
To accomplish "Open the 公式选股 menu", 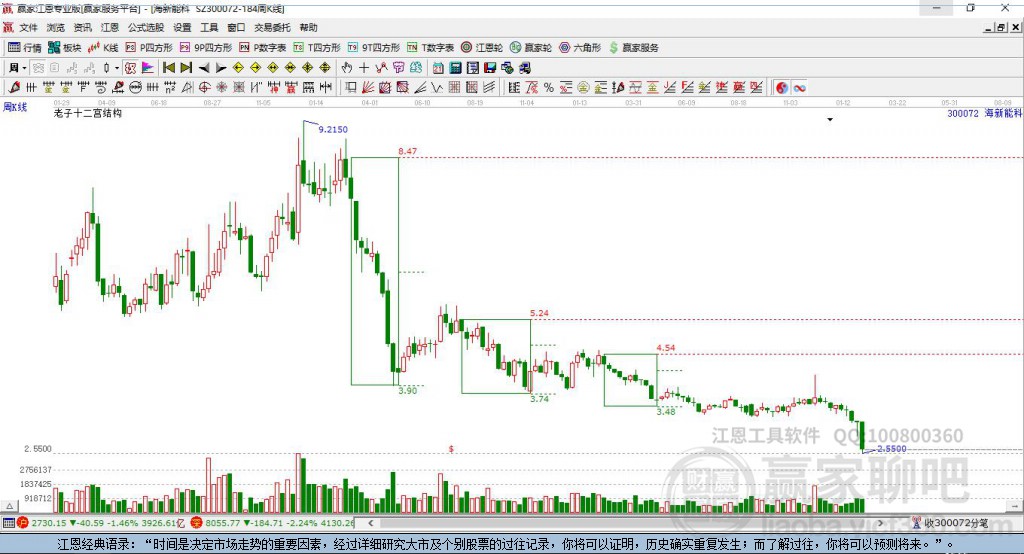I will coord(146,27).
